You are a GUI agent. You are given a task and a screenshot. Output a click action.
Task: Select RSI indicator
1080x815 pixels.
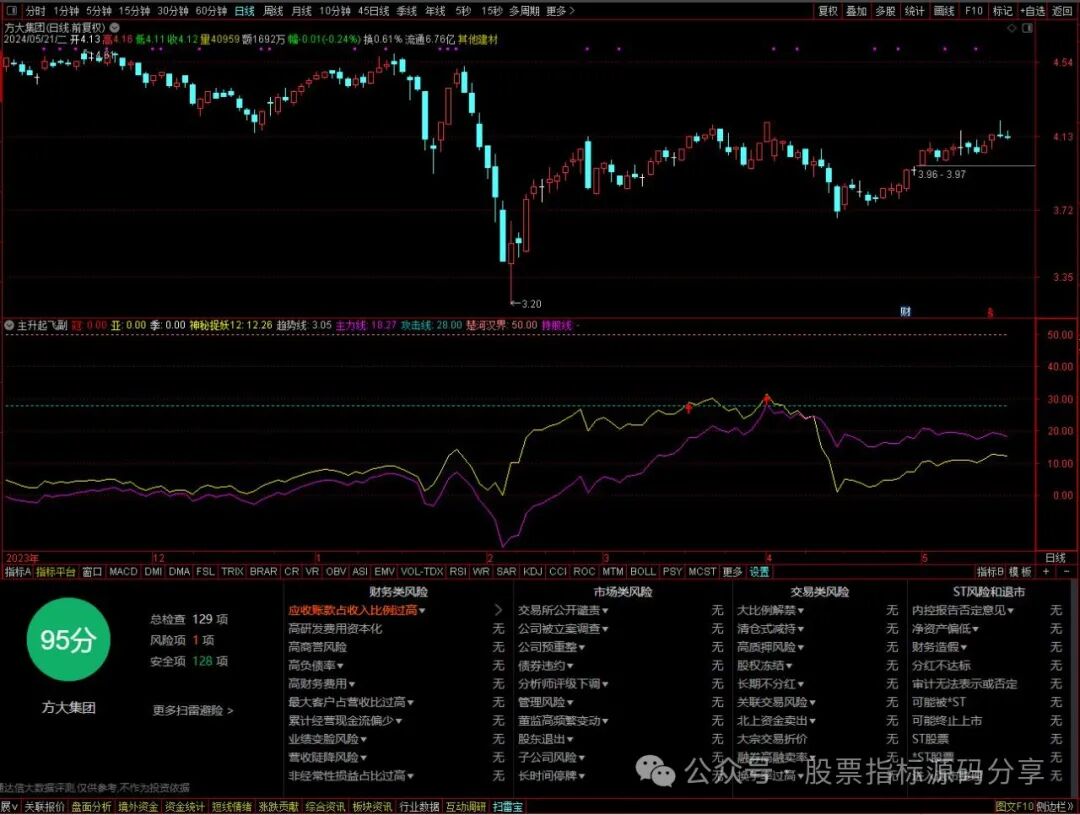point(457,572)
